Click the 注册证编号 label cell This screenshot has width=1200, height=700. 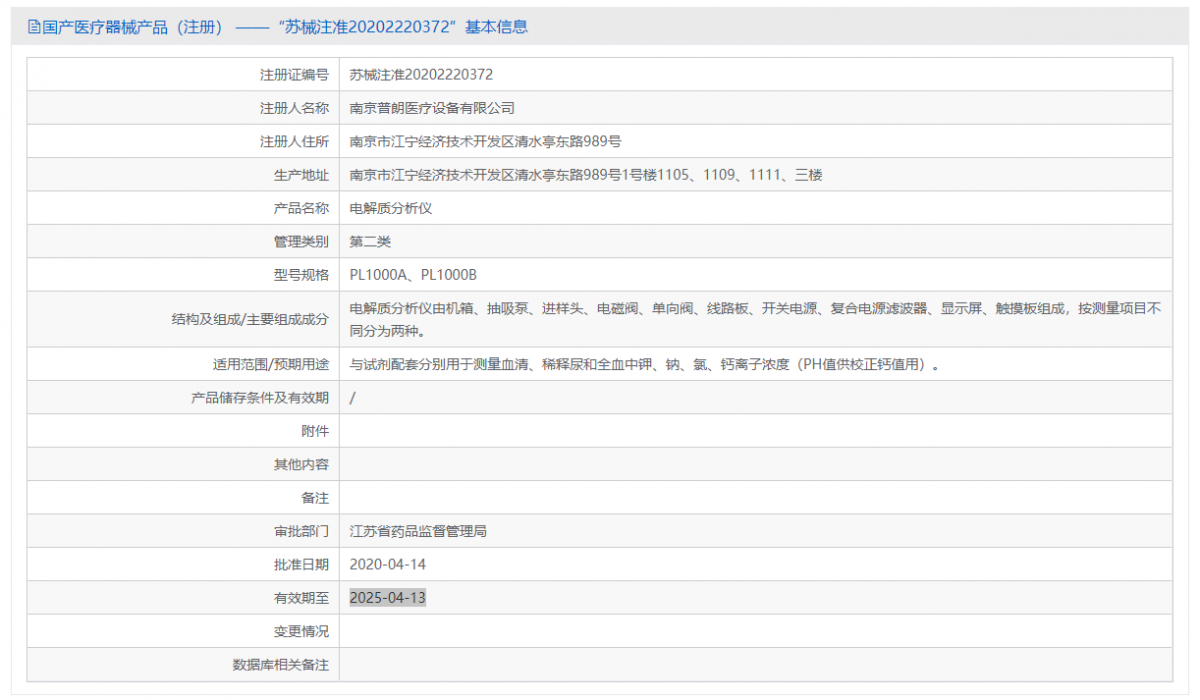tap(294, 75)
